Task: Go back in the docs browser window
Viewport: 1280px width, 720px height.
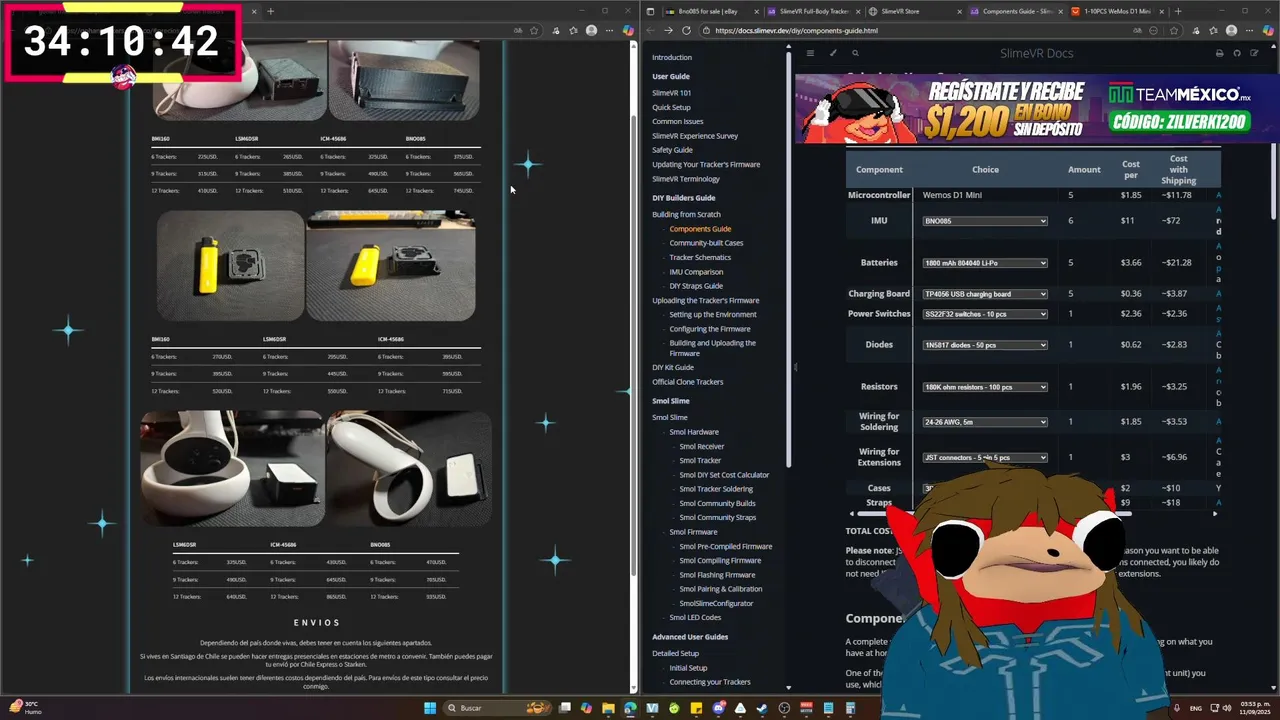Action: 650,30
